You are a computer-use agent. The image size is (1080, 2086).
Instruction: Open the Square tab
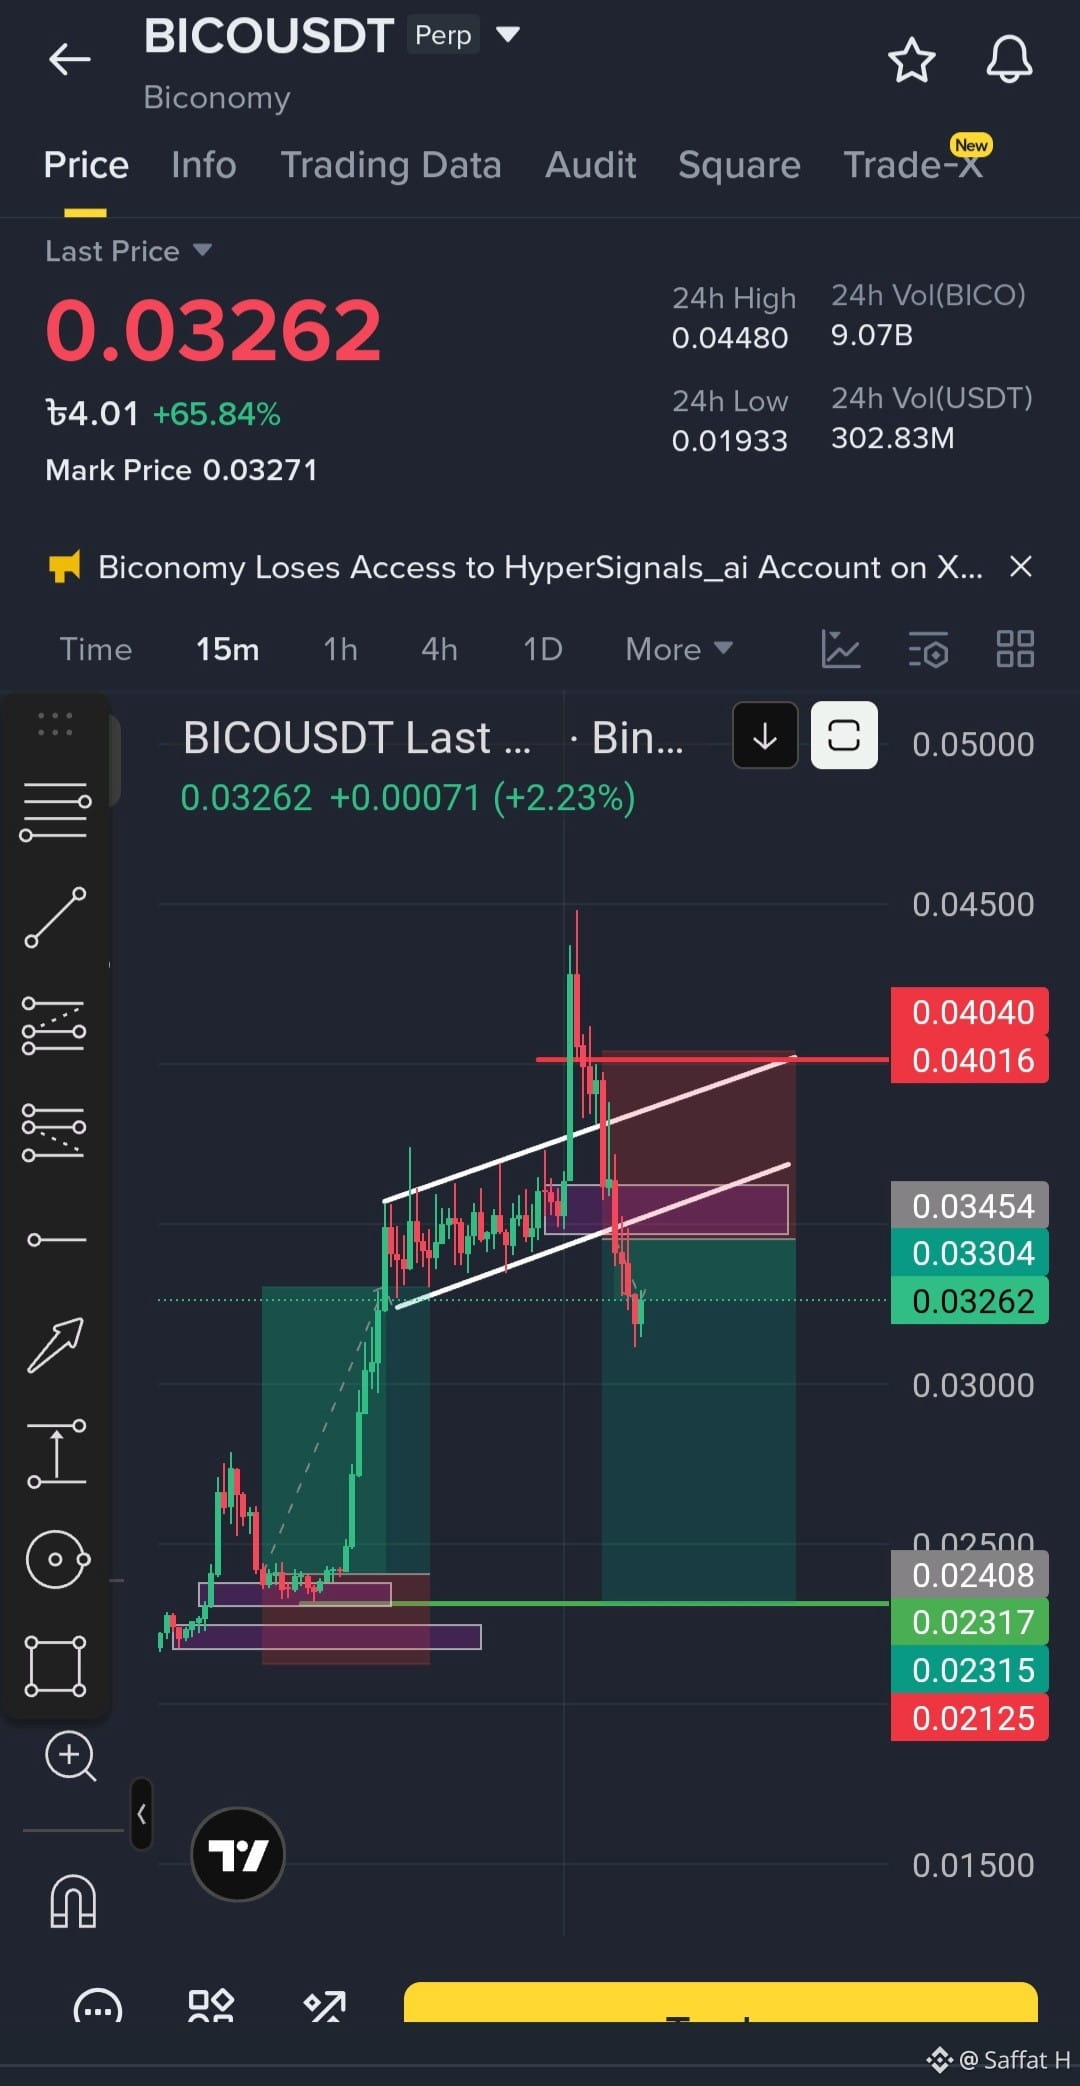(x=739, y=165)
